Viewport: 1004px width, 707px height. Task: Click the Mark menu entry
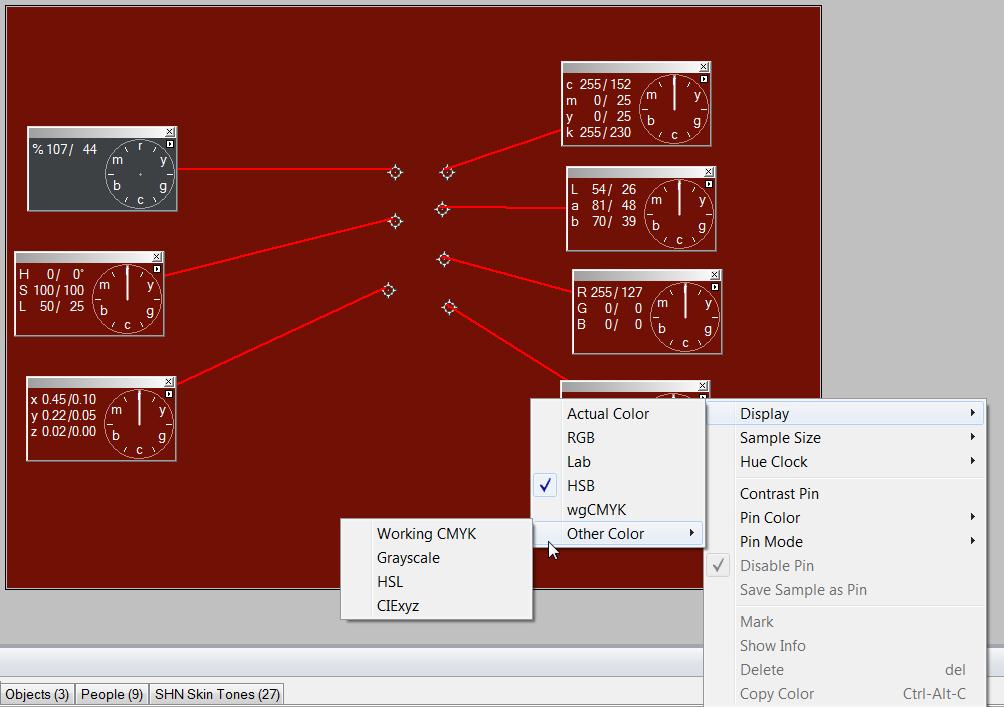(x=845, y=622)
